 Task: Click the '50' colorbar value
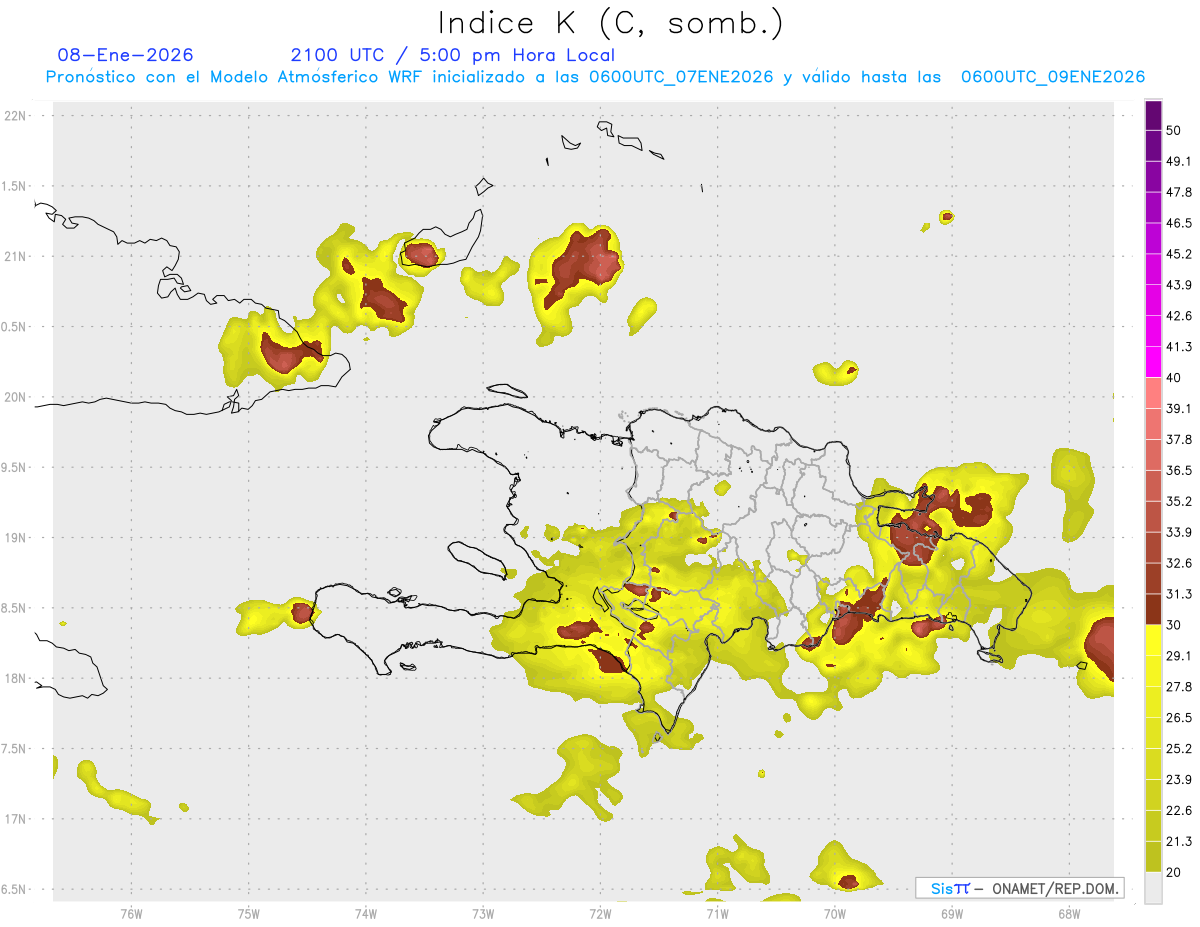[1174, 130]
